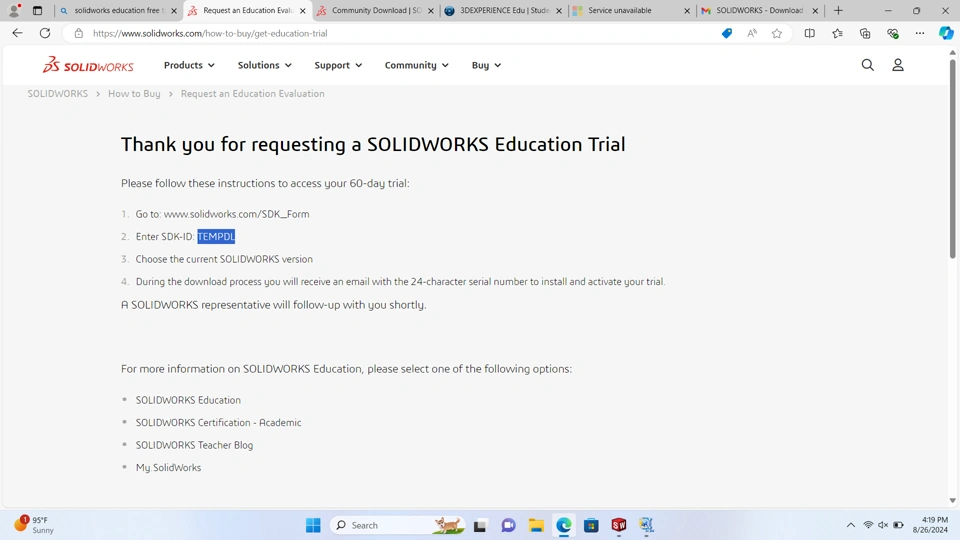This screenshot has width=960, height=540.
Task: Activate the Read aloud icon
Action: (x=752, y=33)
